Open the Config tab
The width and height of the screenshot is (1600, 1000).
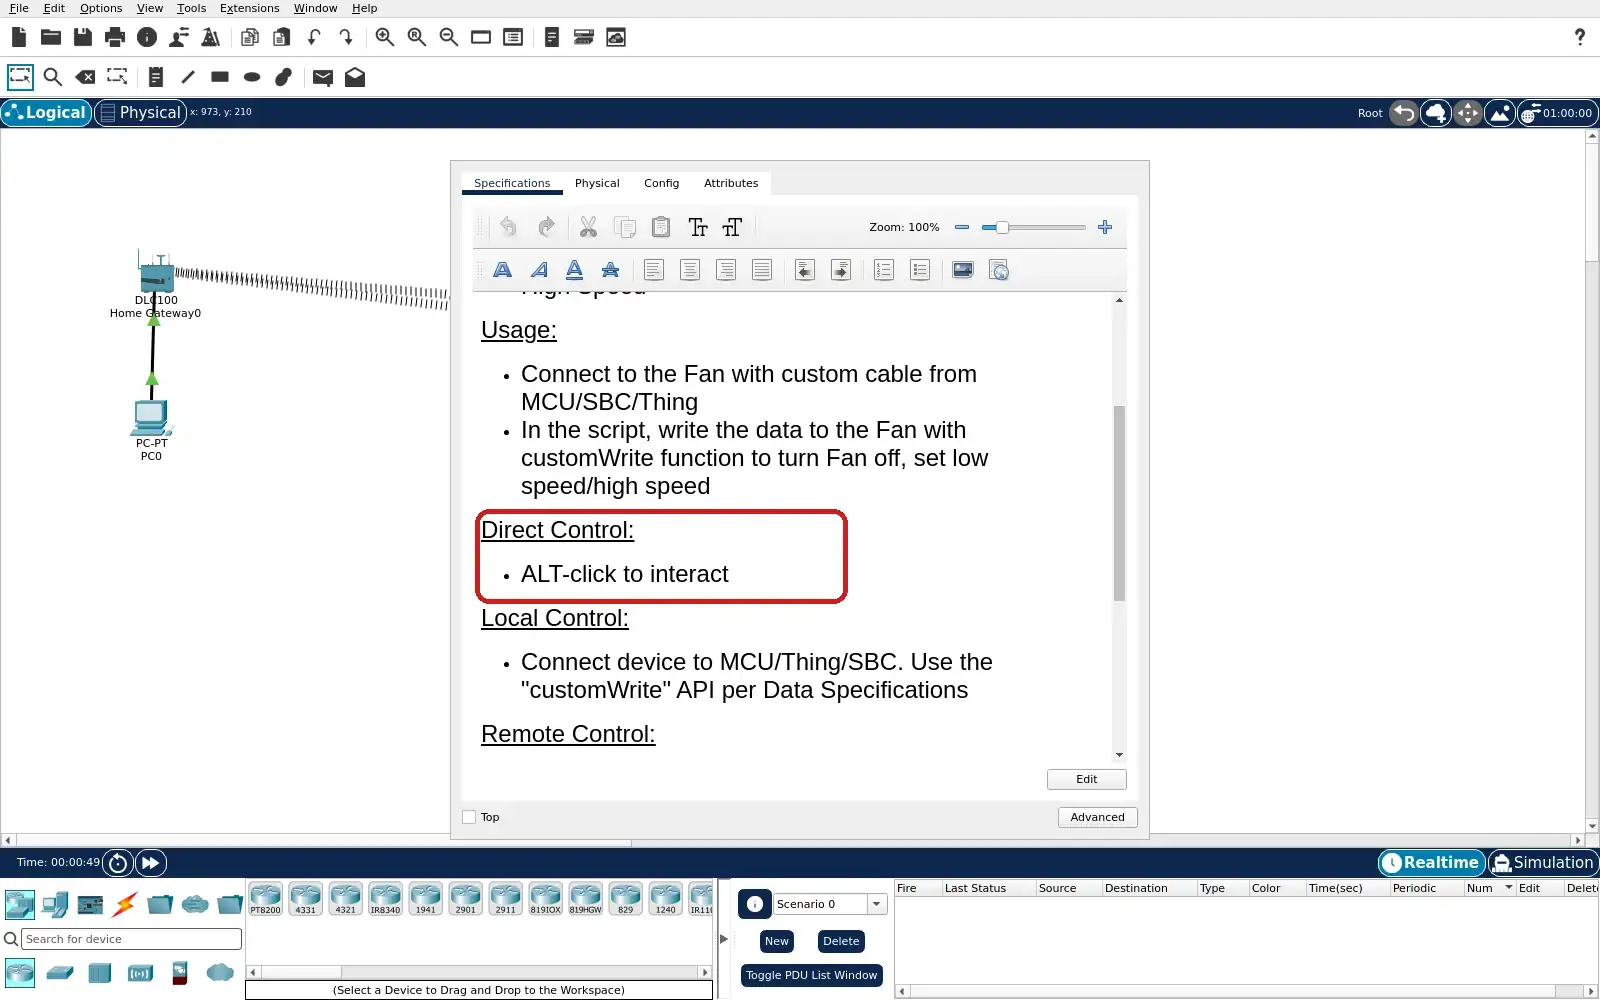click(x=661, y=184)
